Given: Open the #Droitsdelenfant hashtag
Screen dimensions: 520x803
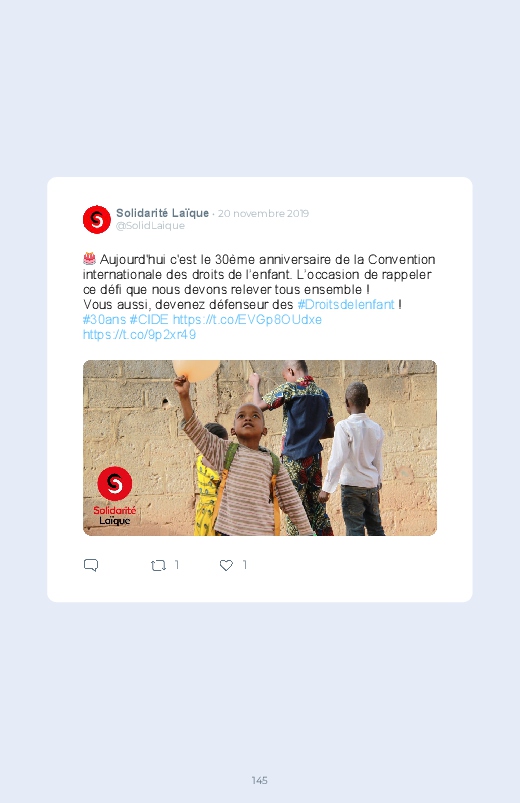Looking at the screenshot, I should (346, 304).
